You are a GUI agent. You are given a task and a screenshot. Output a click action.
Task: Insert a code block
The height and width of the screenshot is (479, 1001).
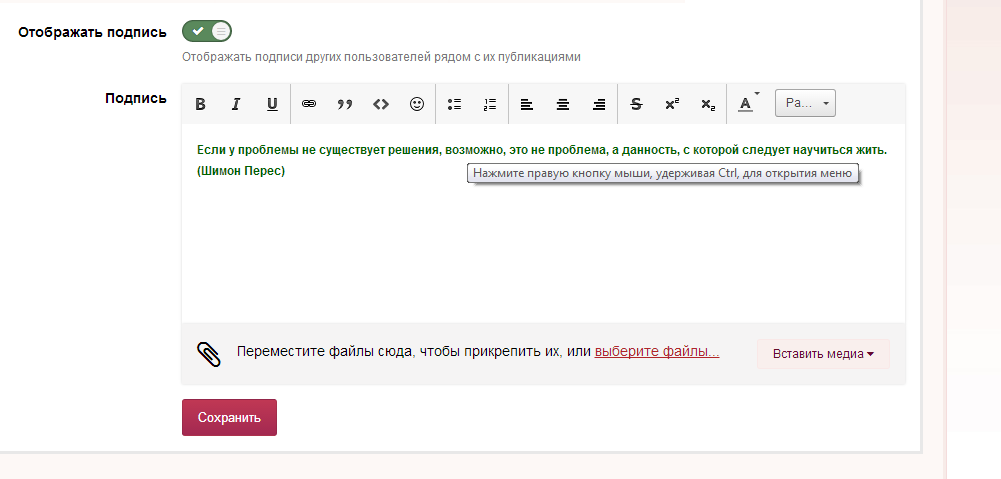point(381,104)
